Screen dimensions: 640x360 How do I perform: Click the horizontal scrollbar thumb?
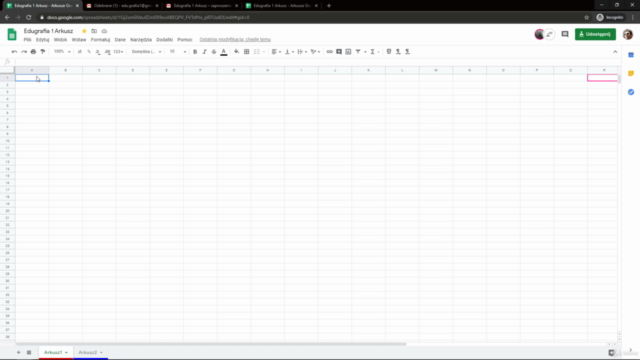point(211,344)
